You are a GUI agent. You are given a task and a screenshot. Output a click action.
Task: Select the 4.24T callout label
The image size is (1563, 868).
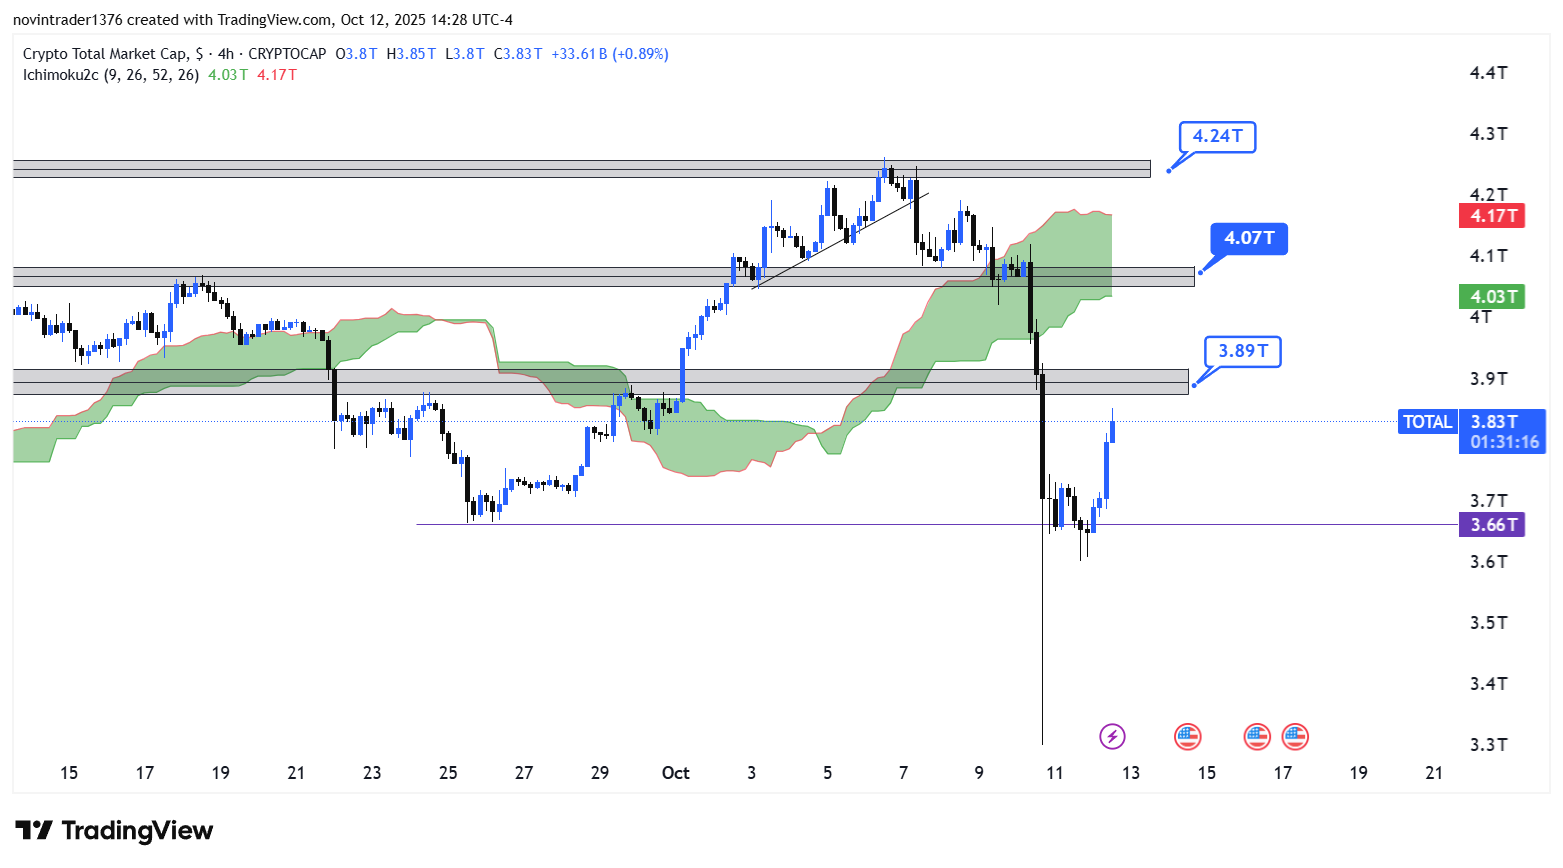(1217, 136)
